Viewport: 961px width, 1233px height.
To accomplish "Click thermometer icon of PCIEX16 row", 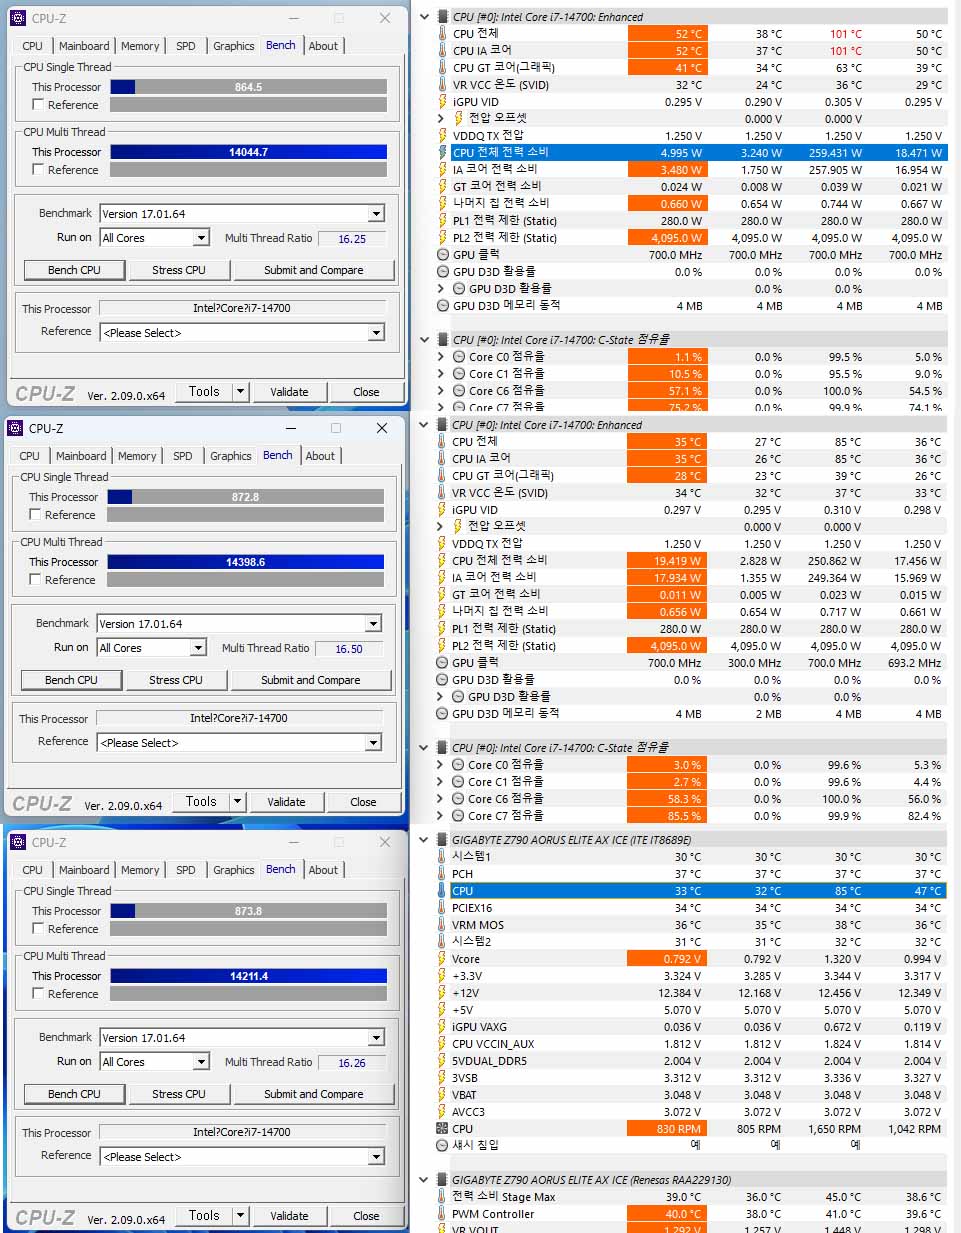I will (442, 908).
